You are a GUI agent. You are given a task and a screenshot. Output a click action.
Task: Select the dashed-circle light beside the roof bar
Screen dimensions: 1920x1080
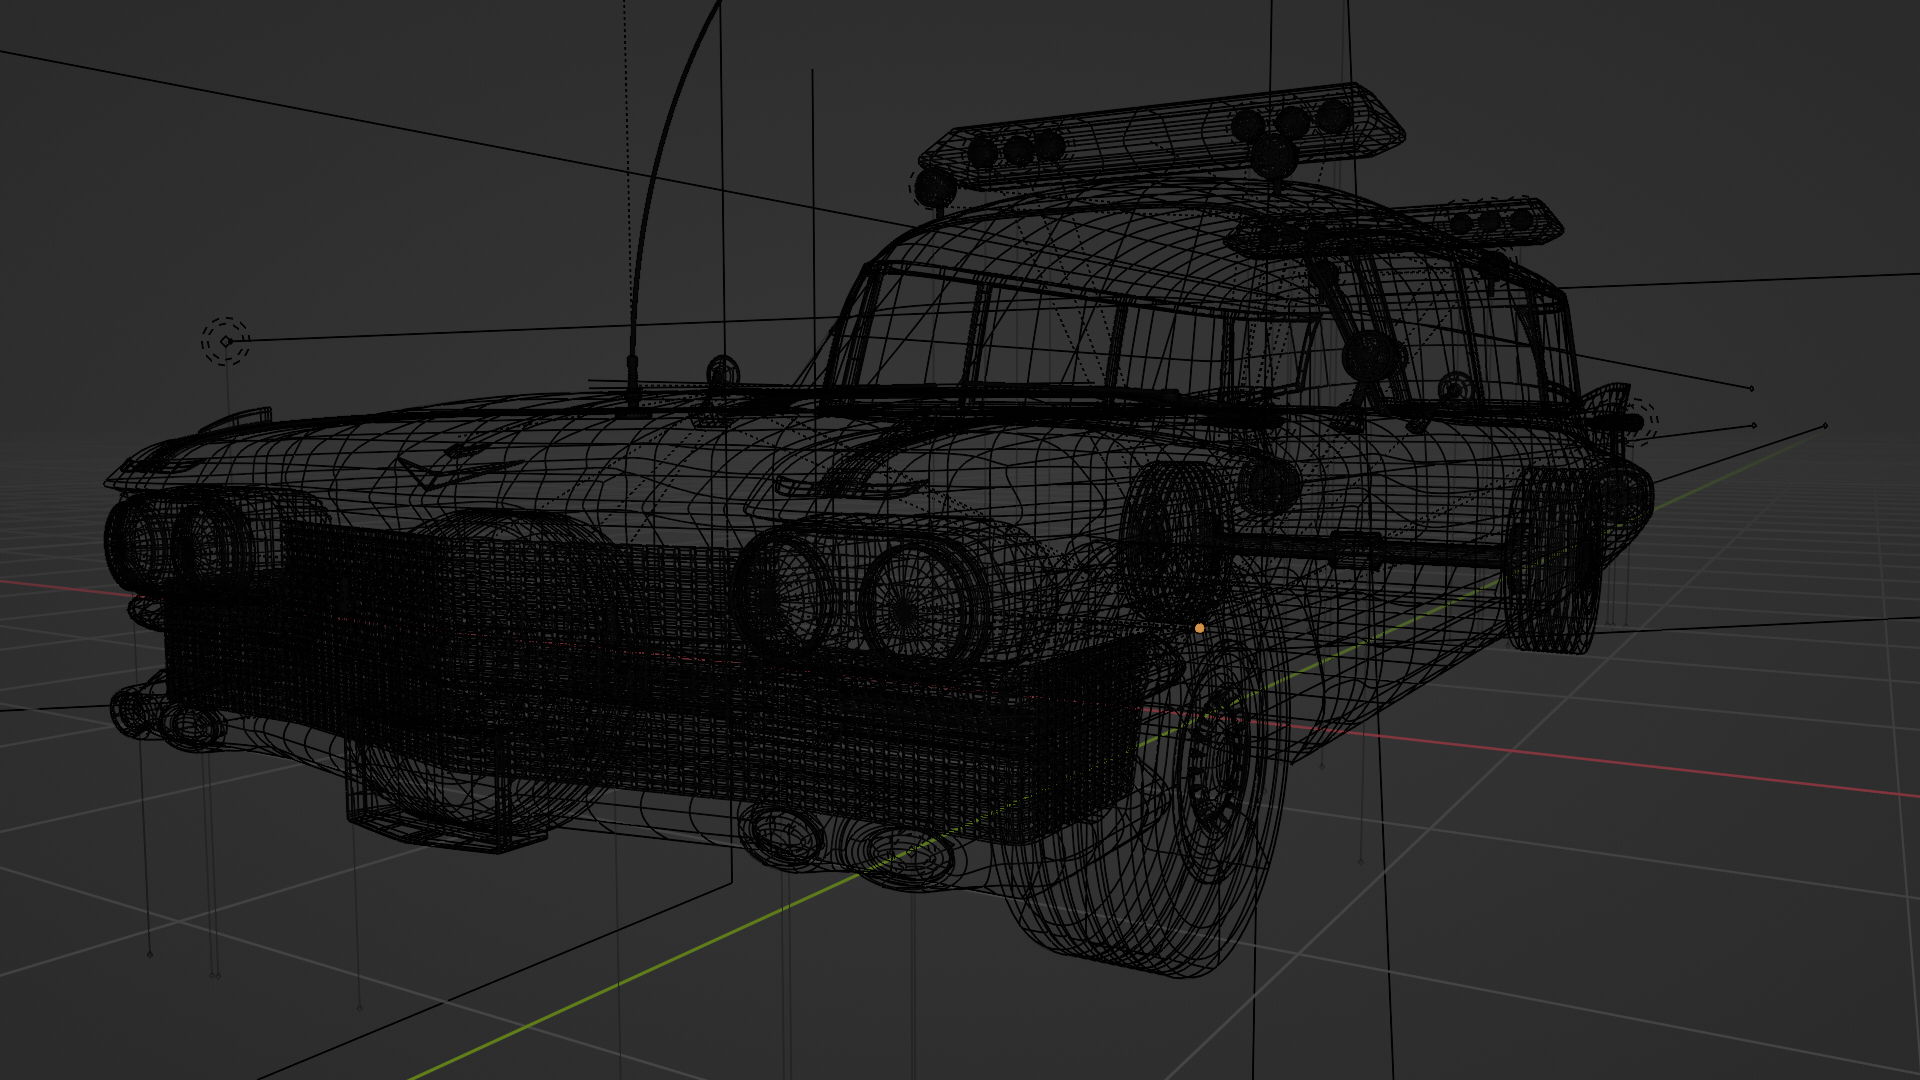click(x=932, y=186)
